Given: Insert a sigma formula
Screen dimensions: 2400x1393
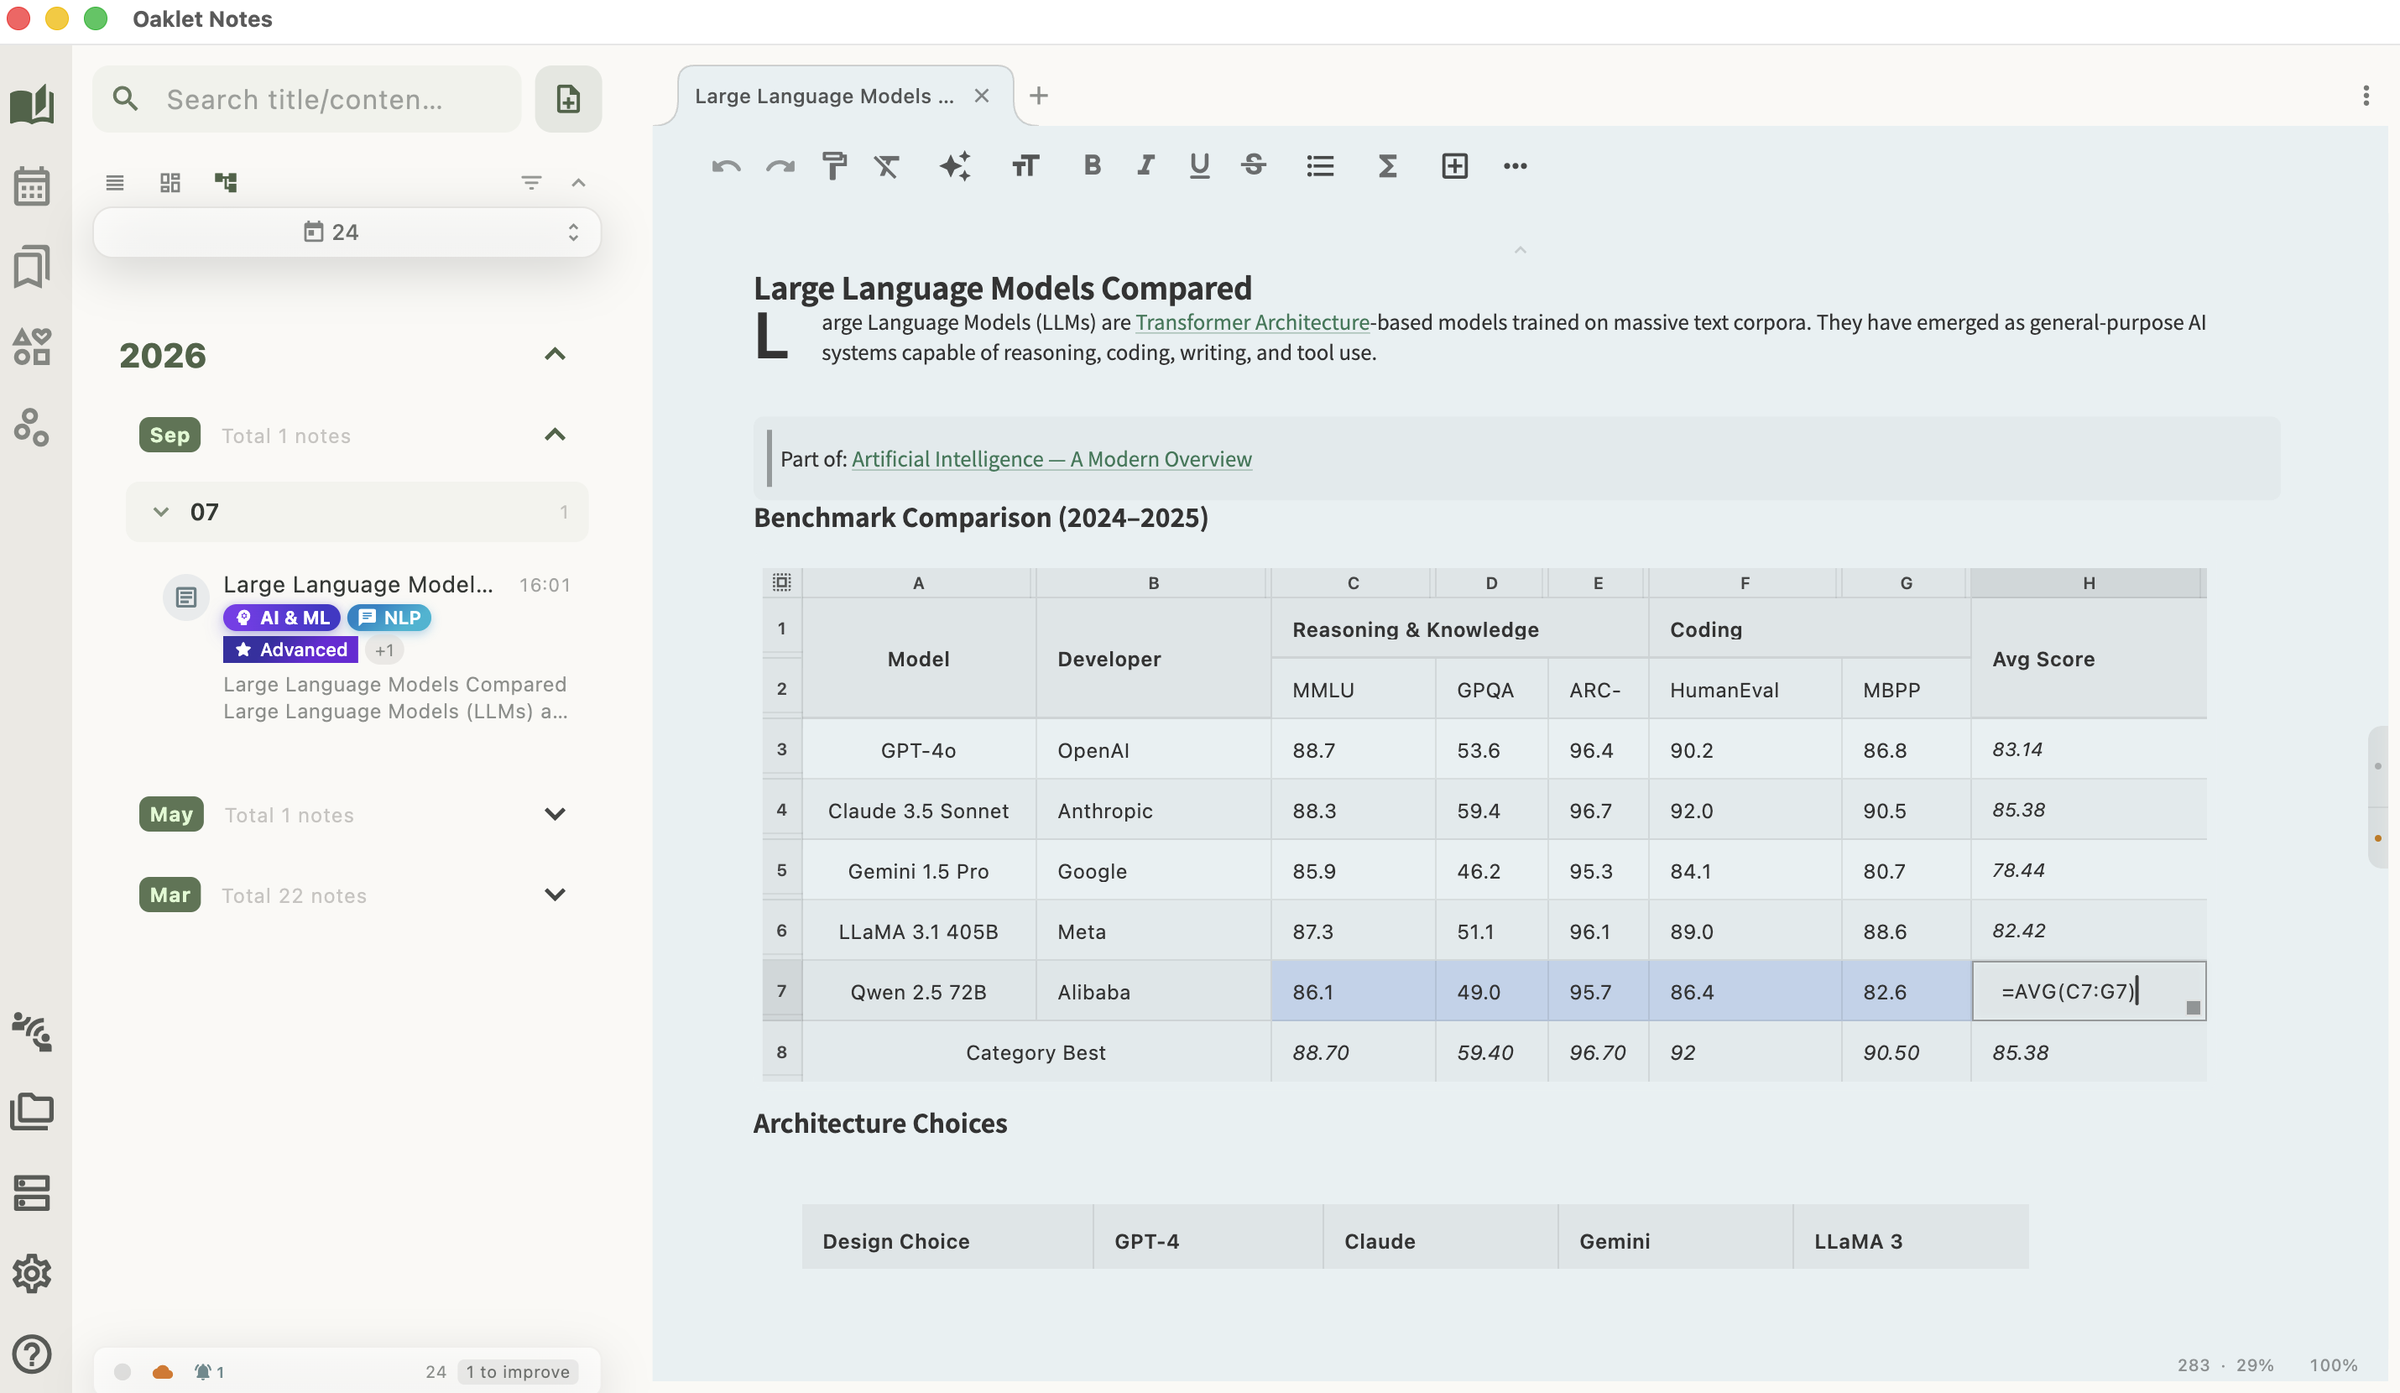Looking at the screenshot, I should [x=1387, y=166].
